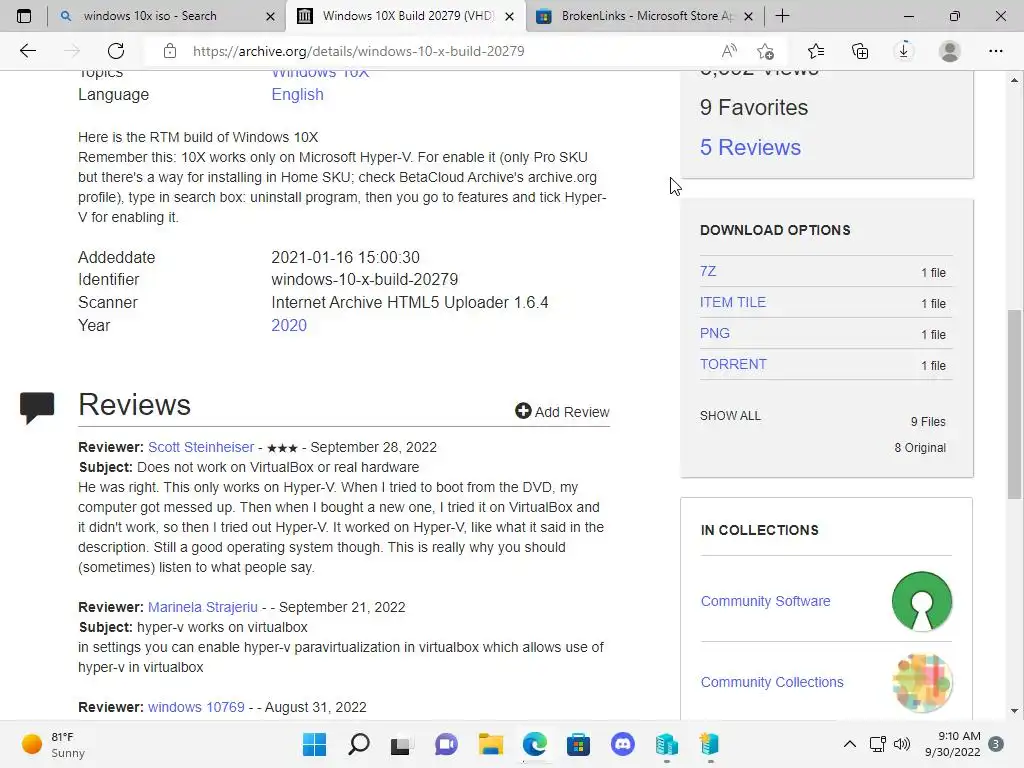Open reviewer Marinela Strajeriu profile

click(202, 607)
